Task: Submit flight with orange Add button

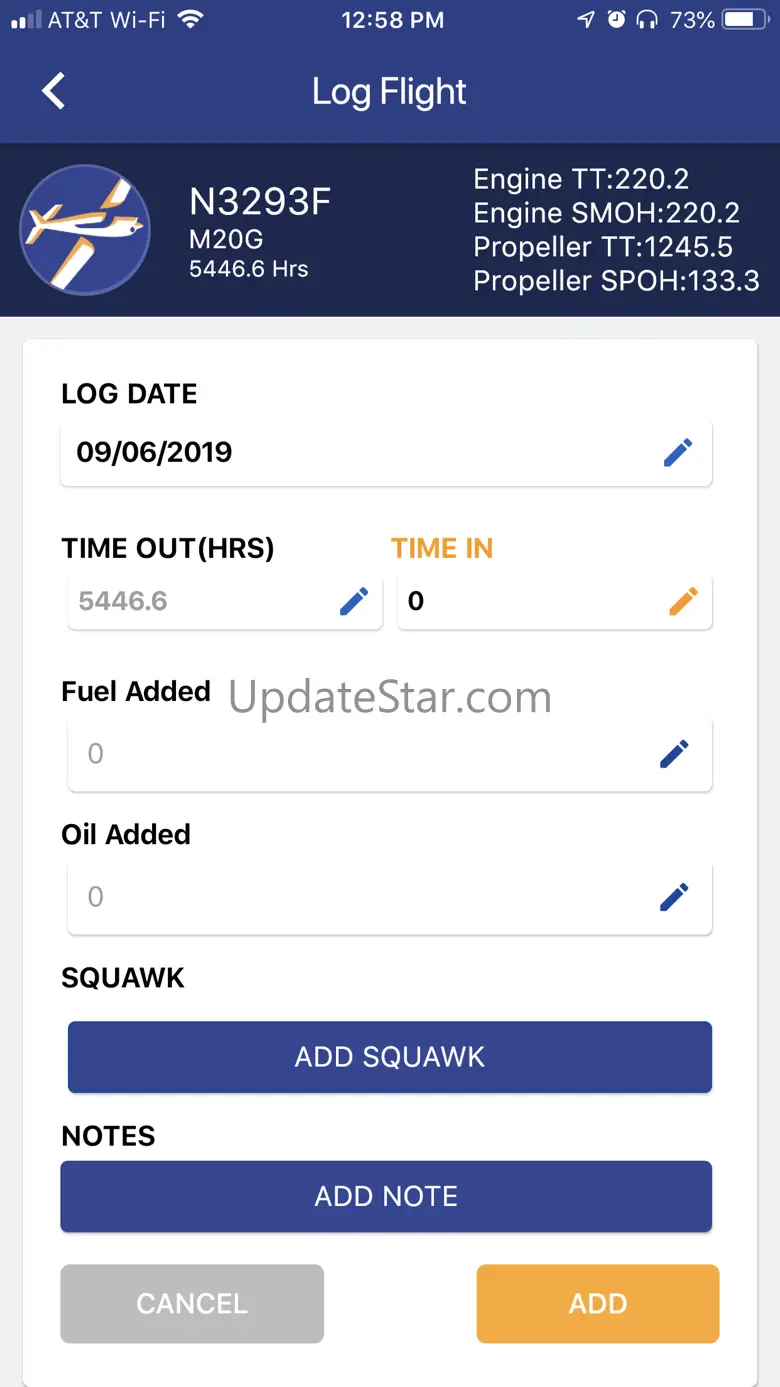Action: click(598, 1303)
